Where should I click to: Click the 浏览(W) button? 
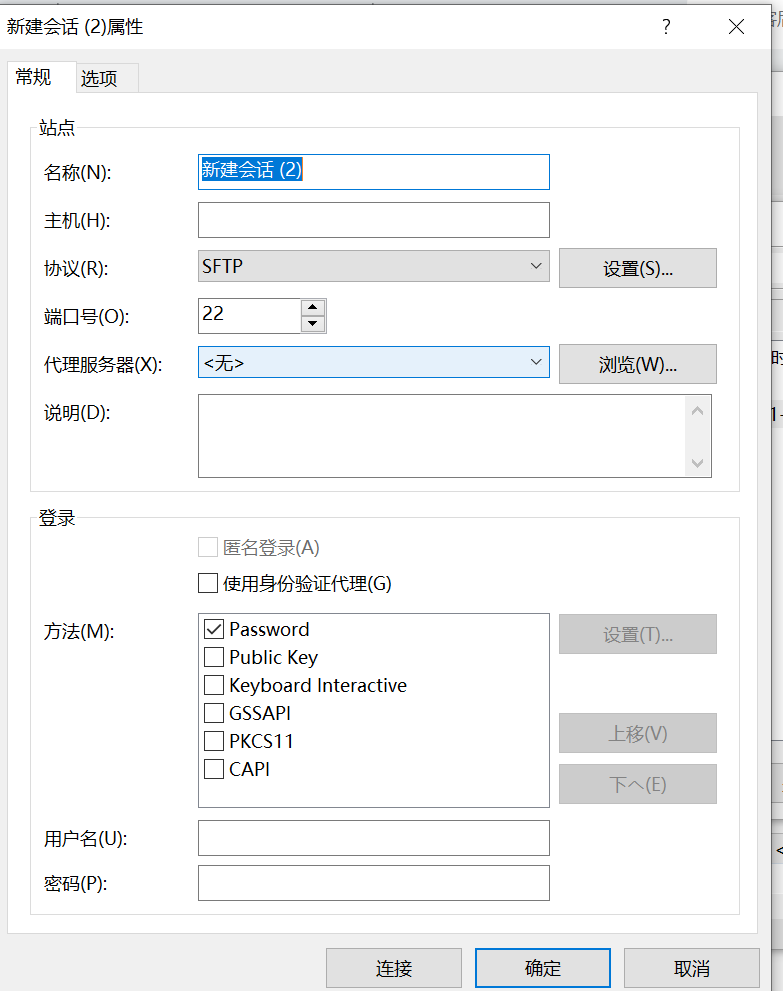coord(637,363)
